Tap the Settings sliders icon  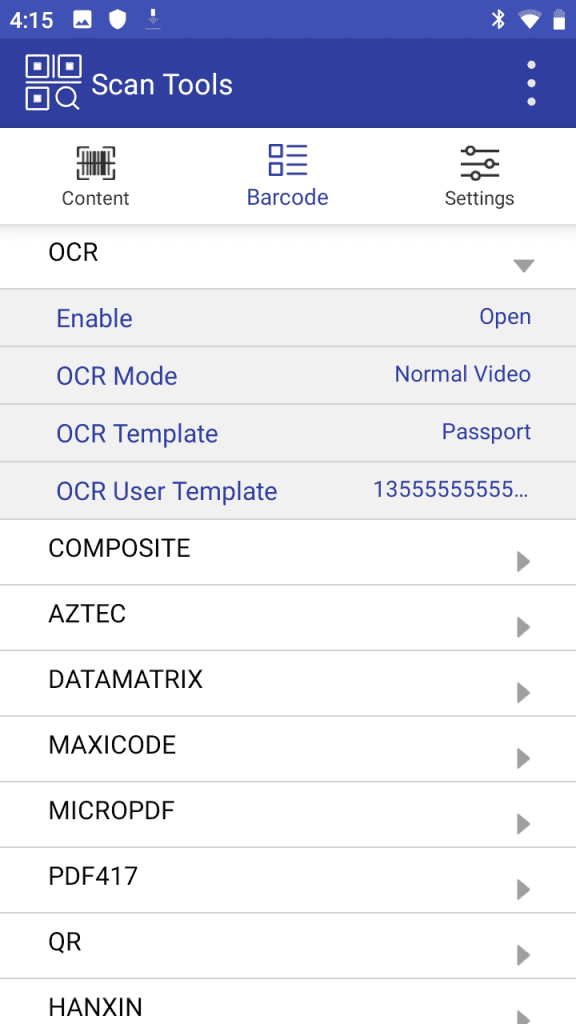point(479,160)
